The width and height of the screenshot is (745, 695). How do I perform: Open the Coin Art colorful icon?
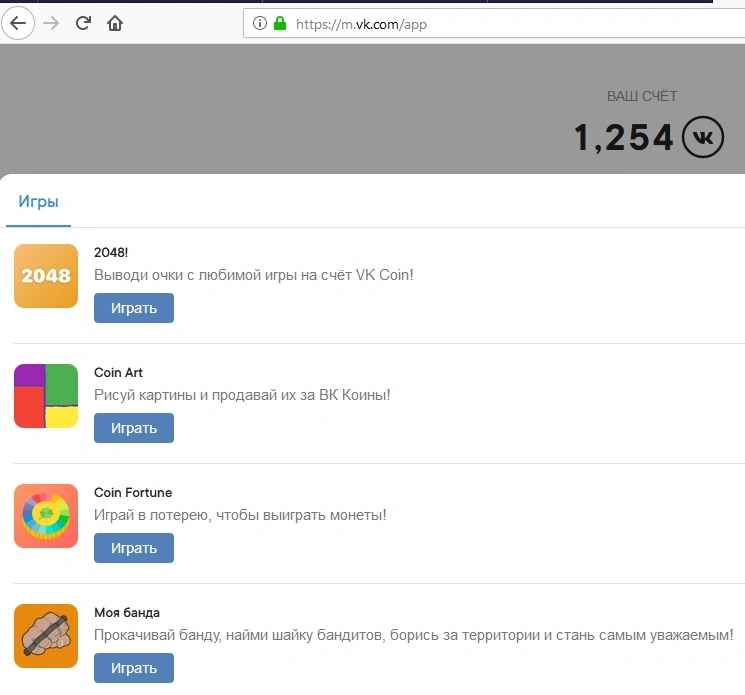46,396
